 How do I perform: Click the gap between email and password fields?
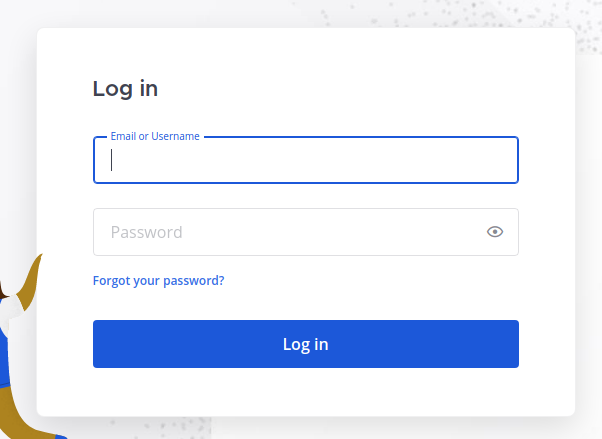click(x=305, y=196)
